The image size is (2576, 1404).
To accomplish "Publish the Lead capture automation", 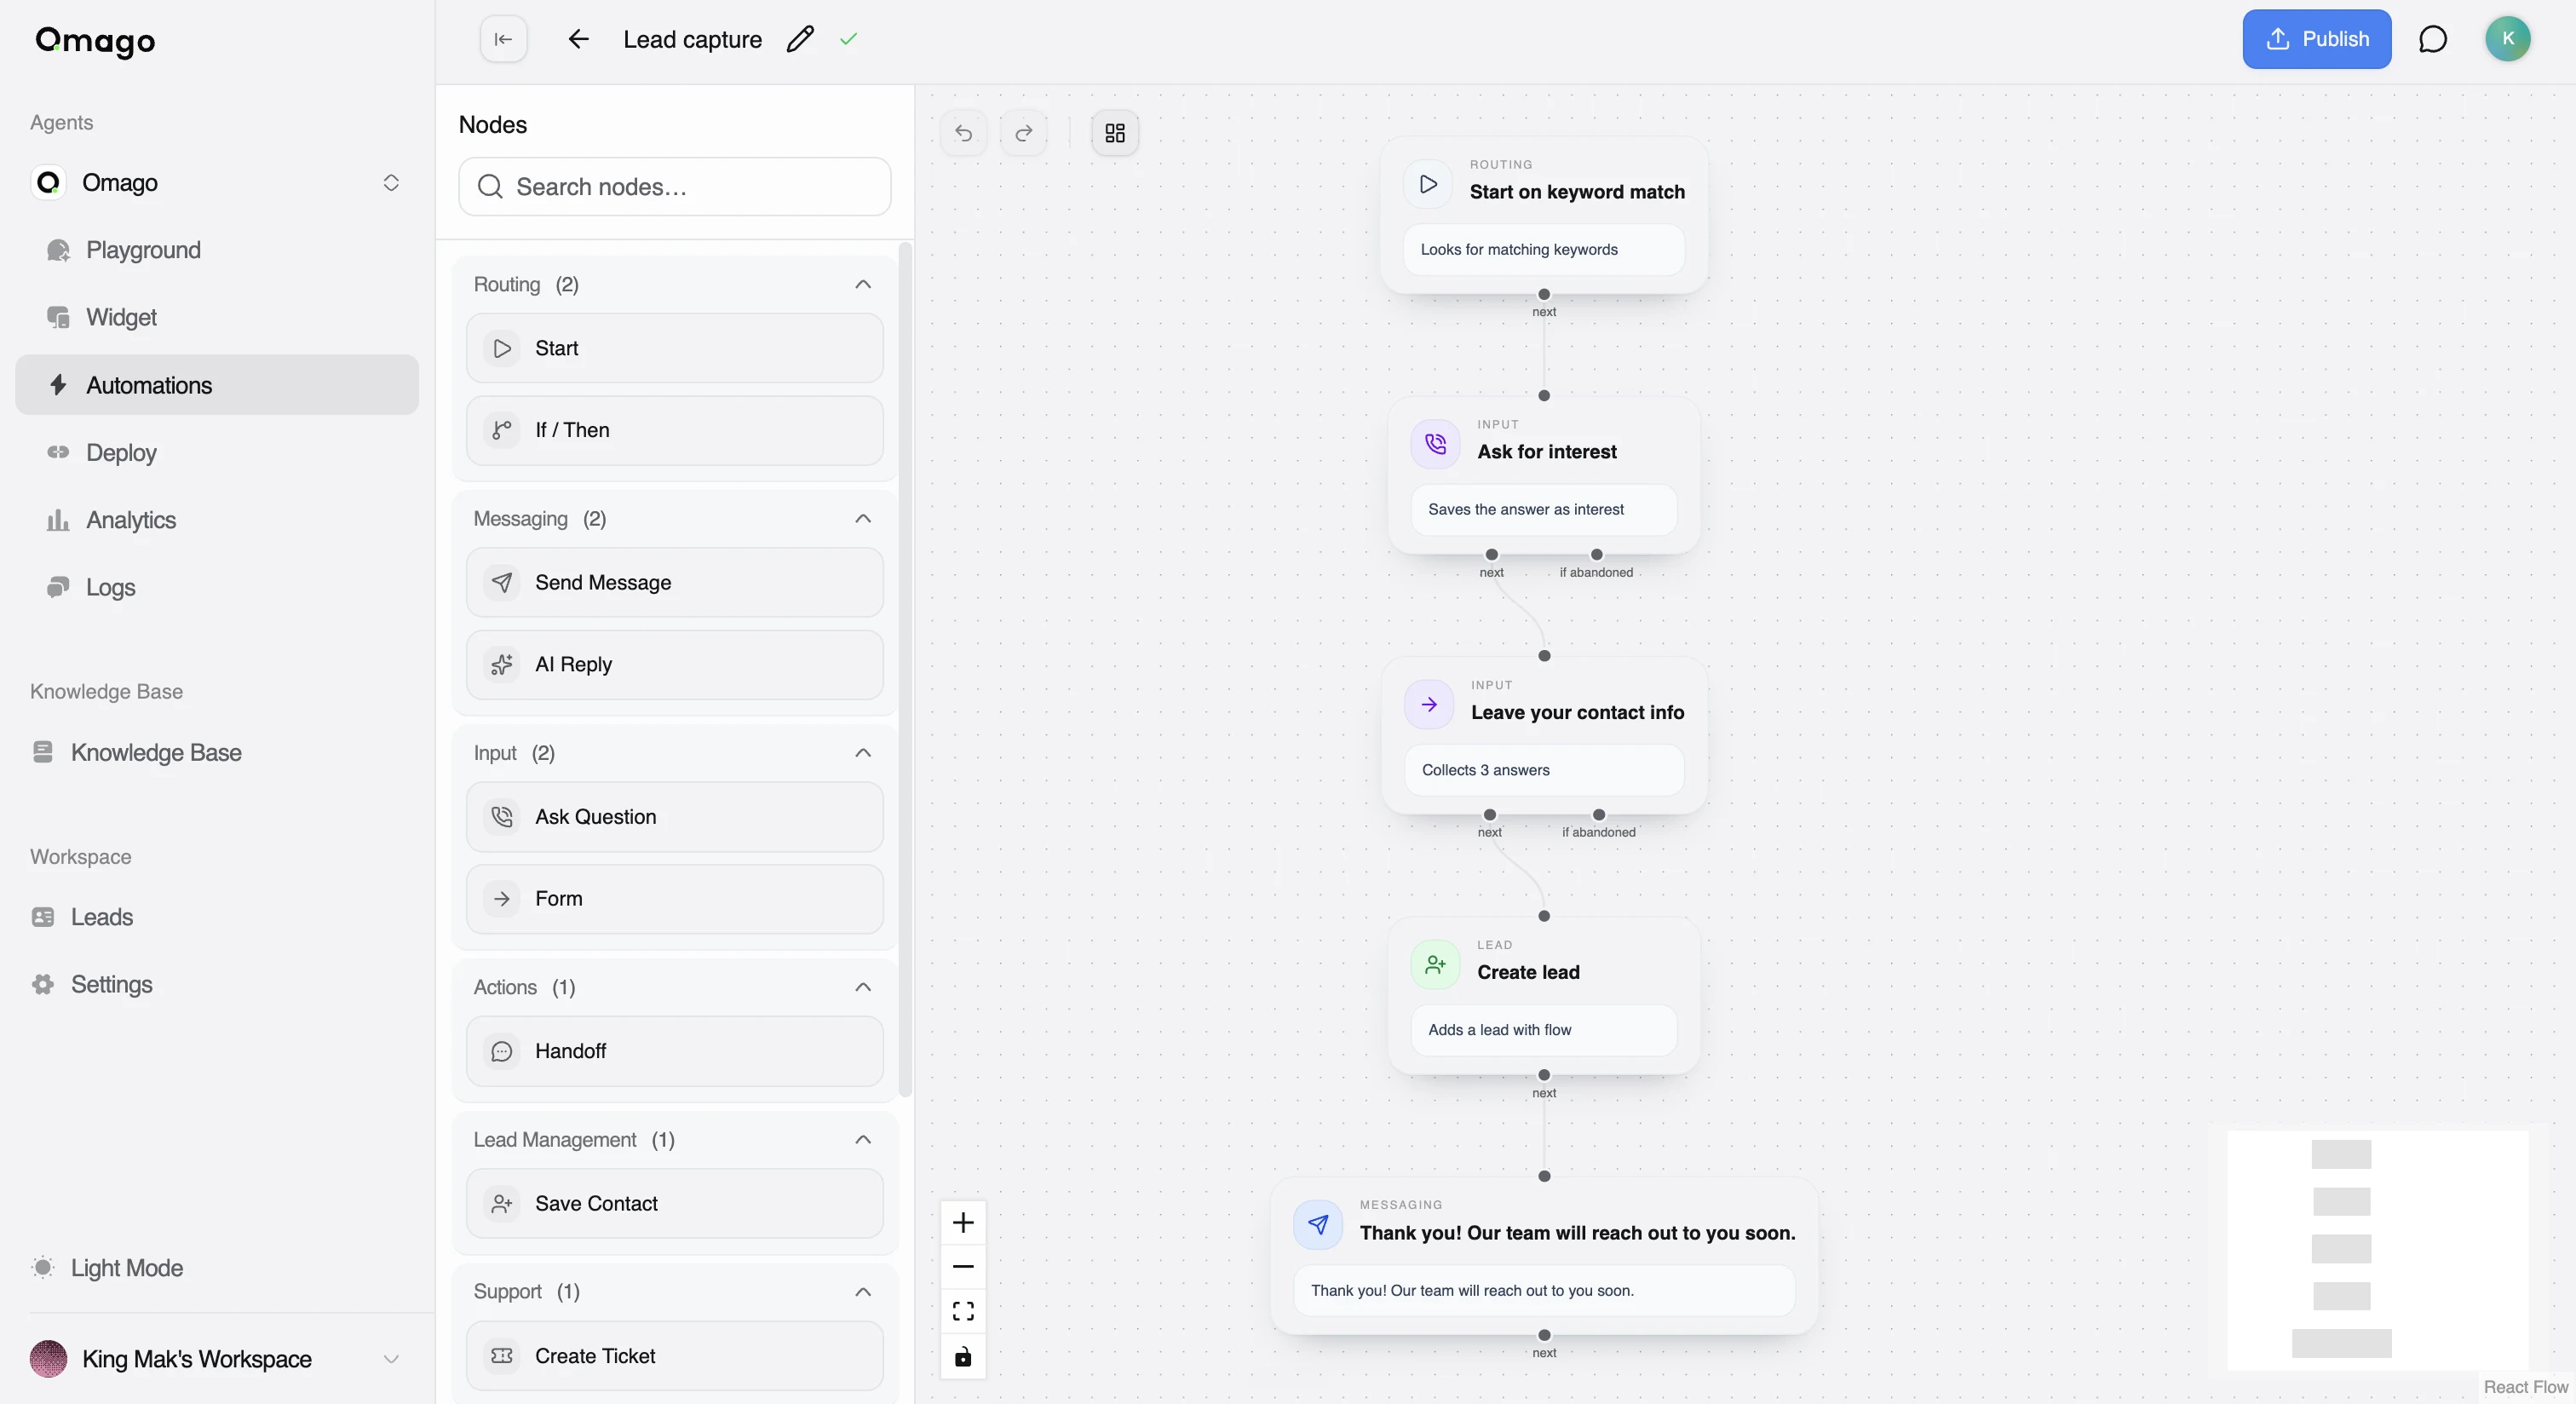I will (x=2316, y=39).
